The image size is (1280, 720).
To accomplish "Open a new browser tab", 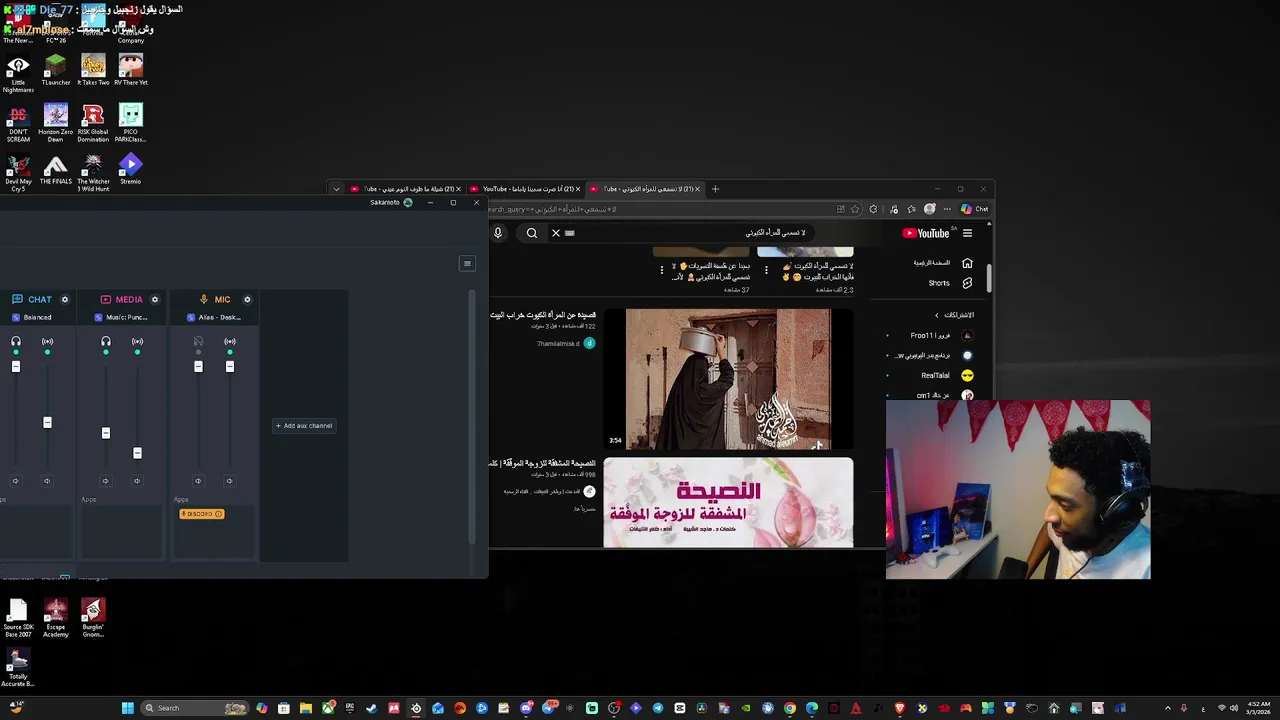I will click(715, 189).
